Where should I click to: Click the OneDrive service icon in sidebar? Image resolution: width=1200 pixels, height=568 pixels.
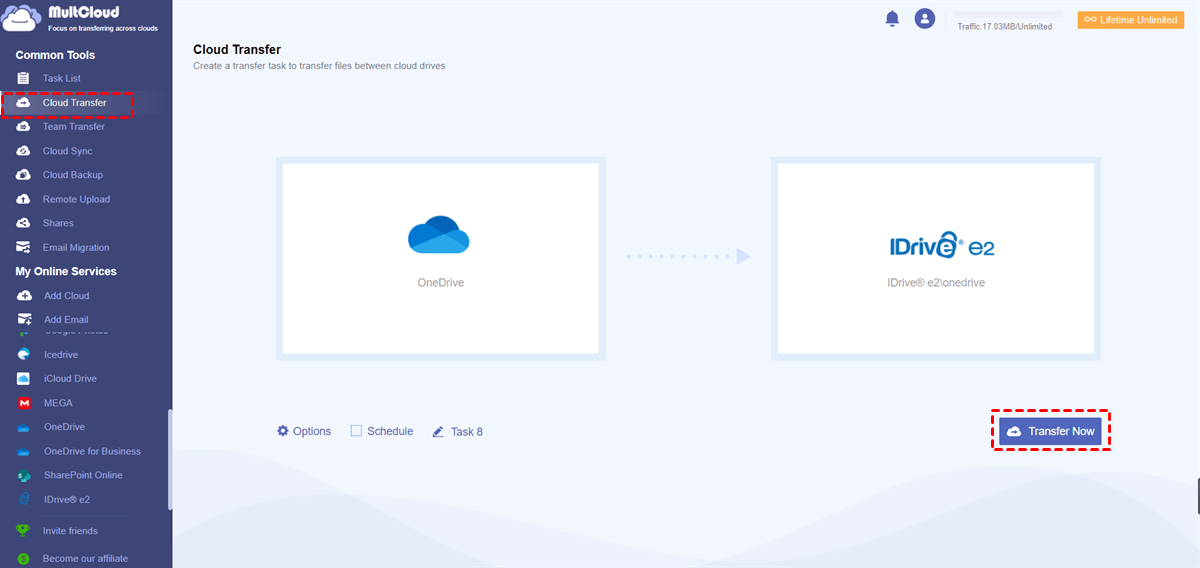(x=23, y=427)
